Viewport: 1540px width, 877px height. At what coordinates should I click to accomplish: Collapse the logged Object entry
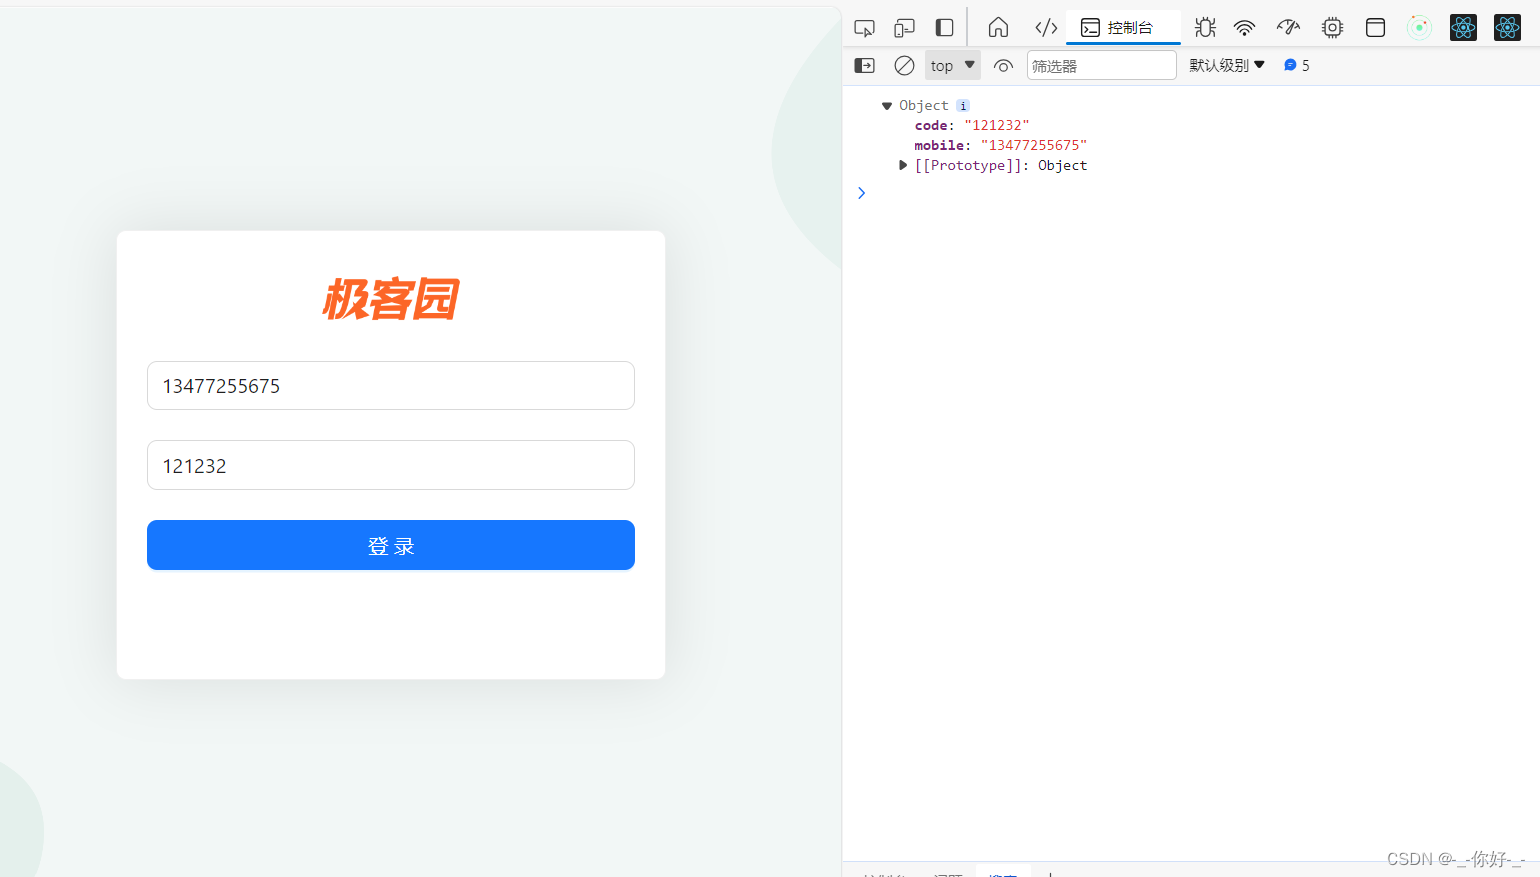(887, 106)
